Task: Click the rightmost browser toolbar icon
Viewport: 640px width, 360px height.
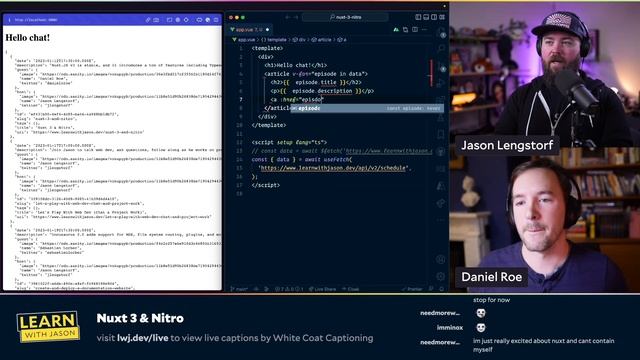Action: pyautogui.click(x=216, y=20)
